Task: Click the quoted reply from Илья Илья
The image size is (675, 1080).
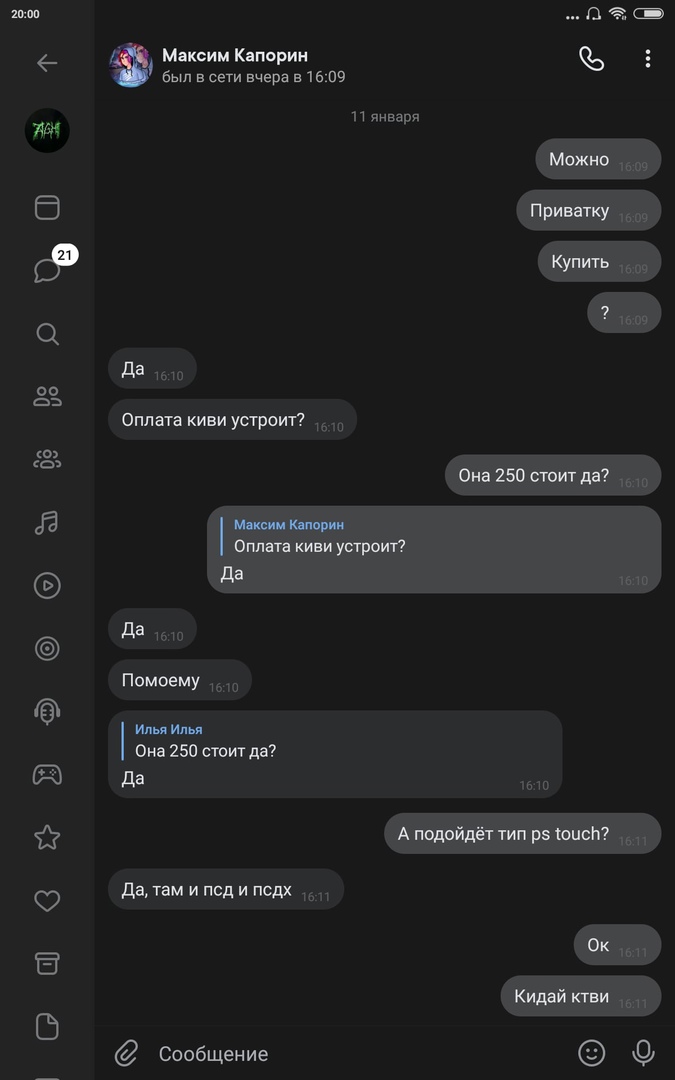Action: coord(205,741)
